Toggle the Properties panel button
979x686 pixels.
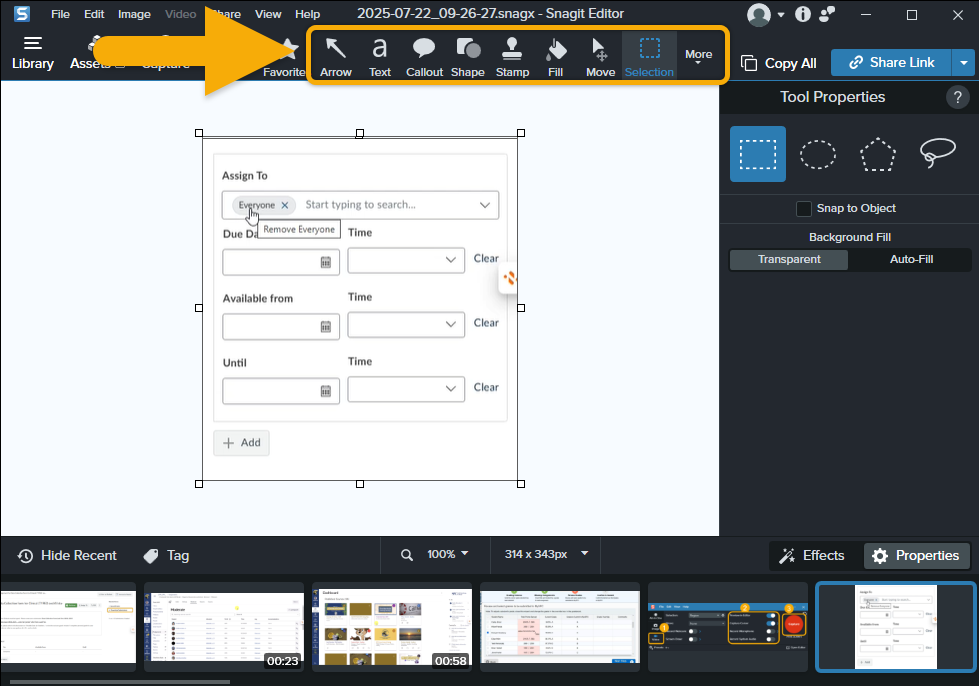(916, 556)
